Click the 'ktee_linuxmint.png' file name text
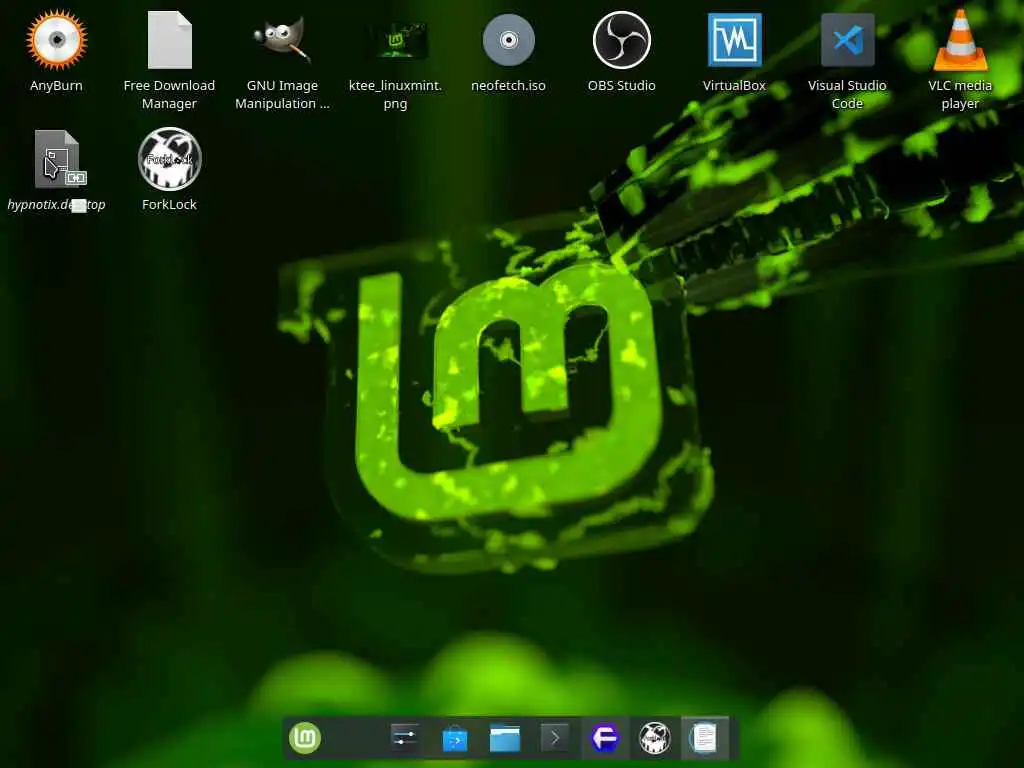This screenshot has width=1024, height=768. coord(395,95)
